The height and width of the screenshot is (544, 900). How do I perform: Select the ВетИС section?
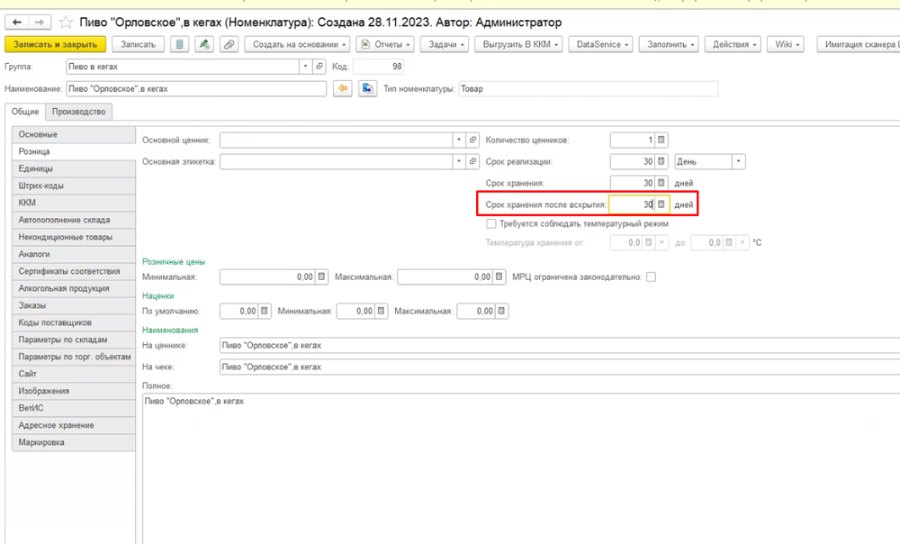[x=73, y=408]
